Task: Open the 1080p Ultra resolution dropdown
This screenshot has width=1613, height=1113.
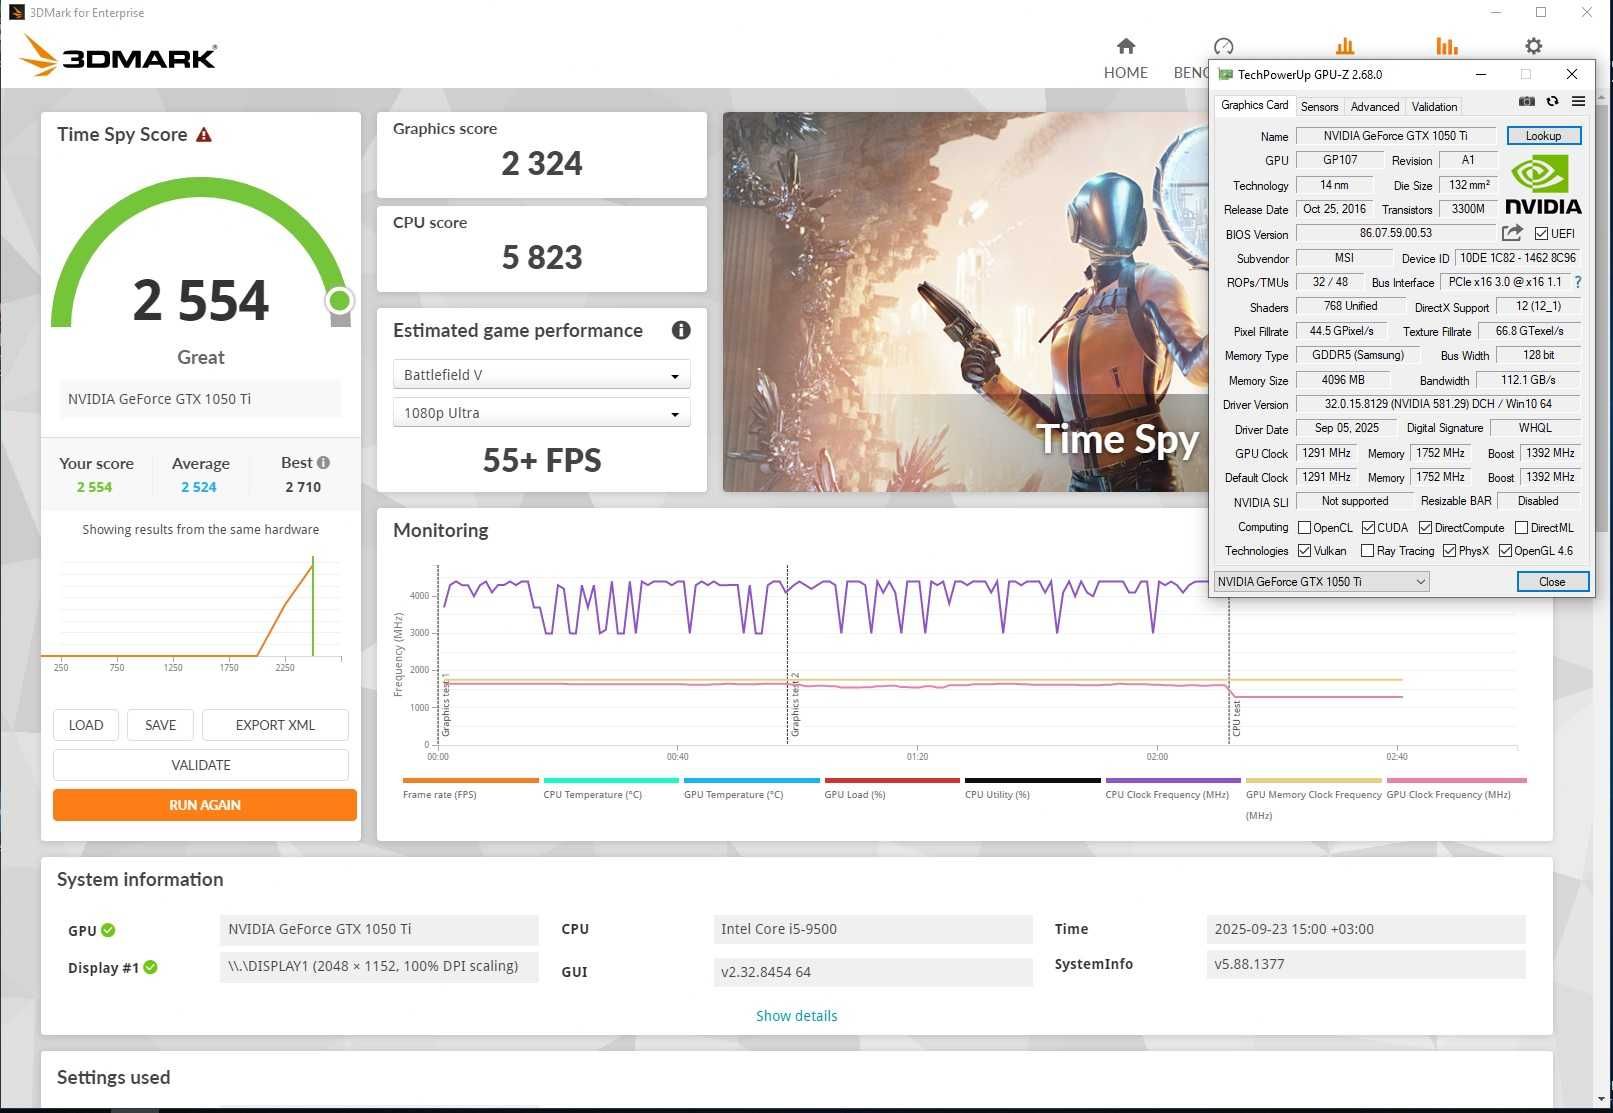Action: (541, 413)
